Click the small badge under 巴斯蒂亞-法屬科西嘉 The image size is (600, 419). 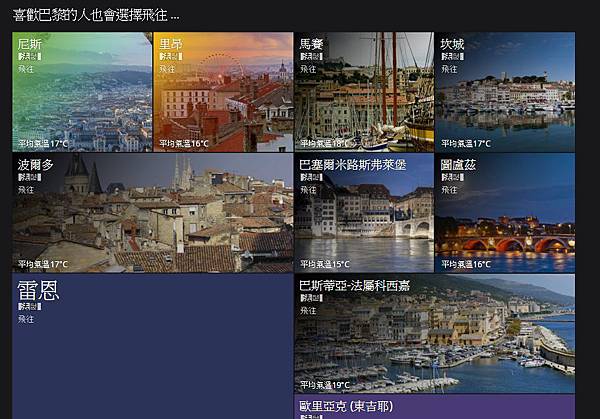point(311,298)
